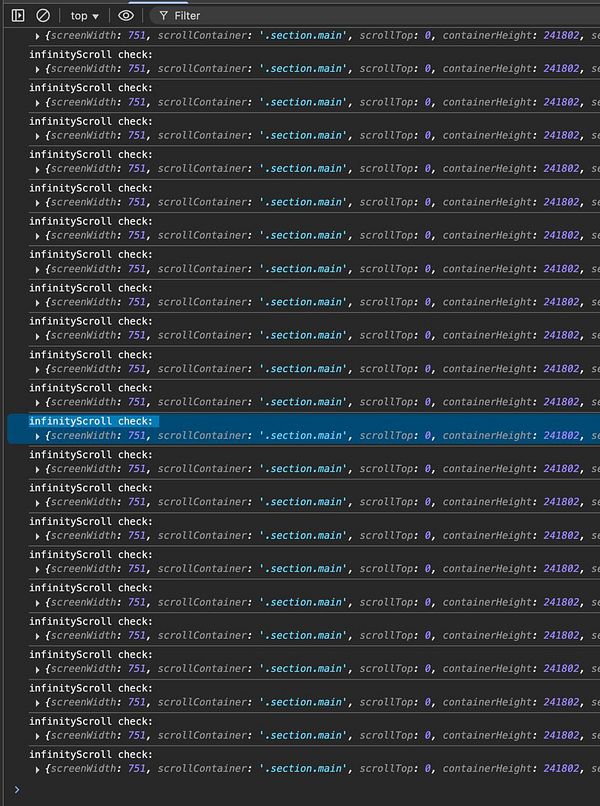Click containerHeight 241802 in the highlighted row
600x806 pixels.
pyautogui.click(x=511, y=436)
